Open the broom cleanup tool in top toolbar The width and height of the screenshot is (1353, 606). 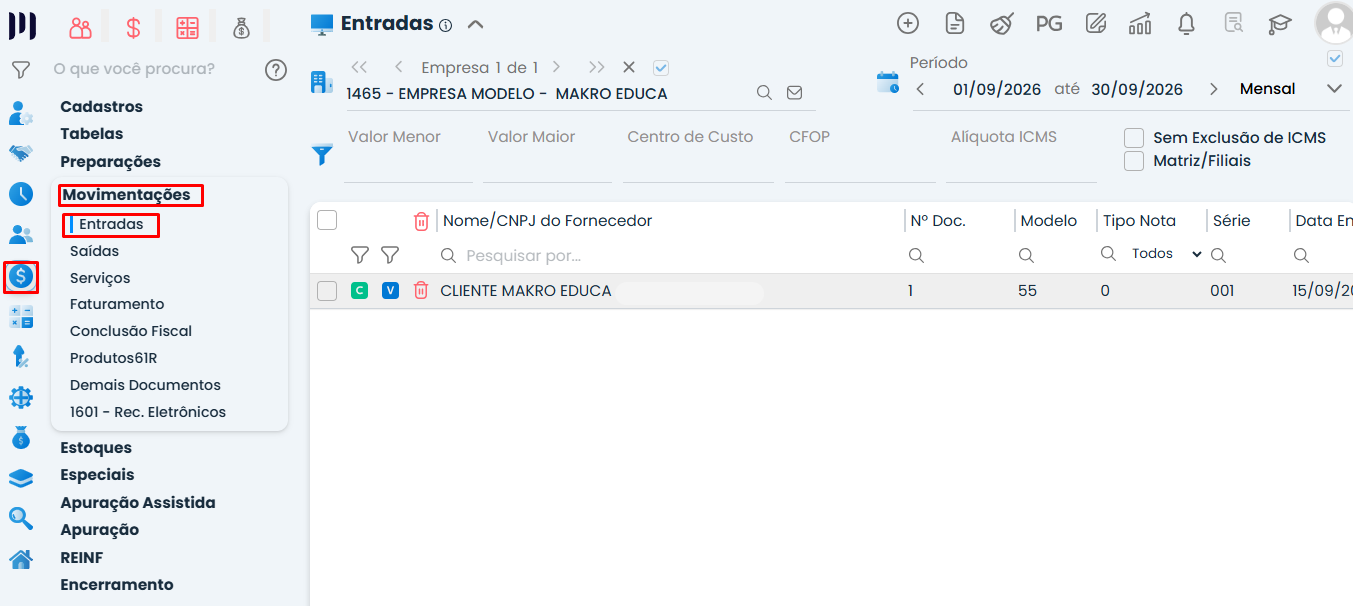tap(1001, 24)
